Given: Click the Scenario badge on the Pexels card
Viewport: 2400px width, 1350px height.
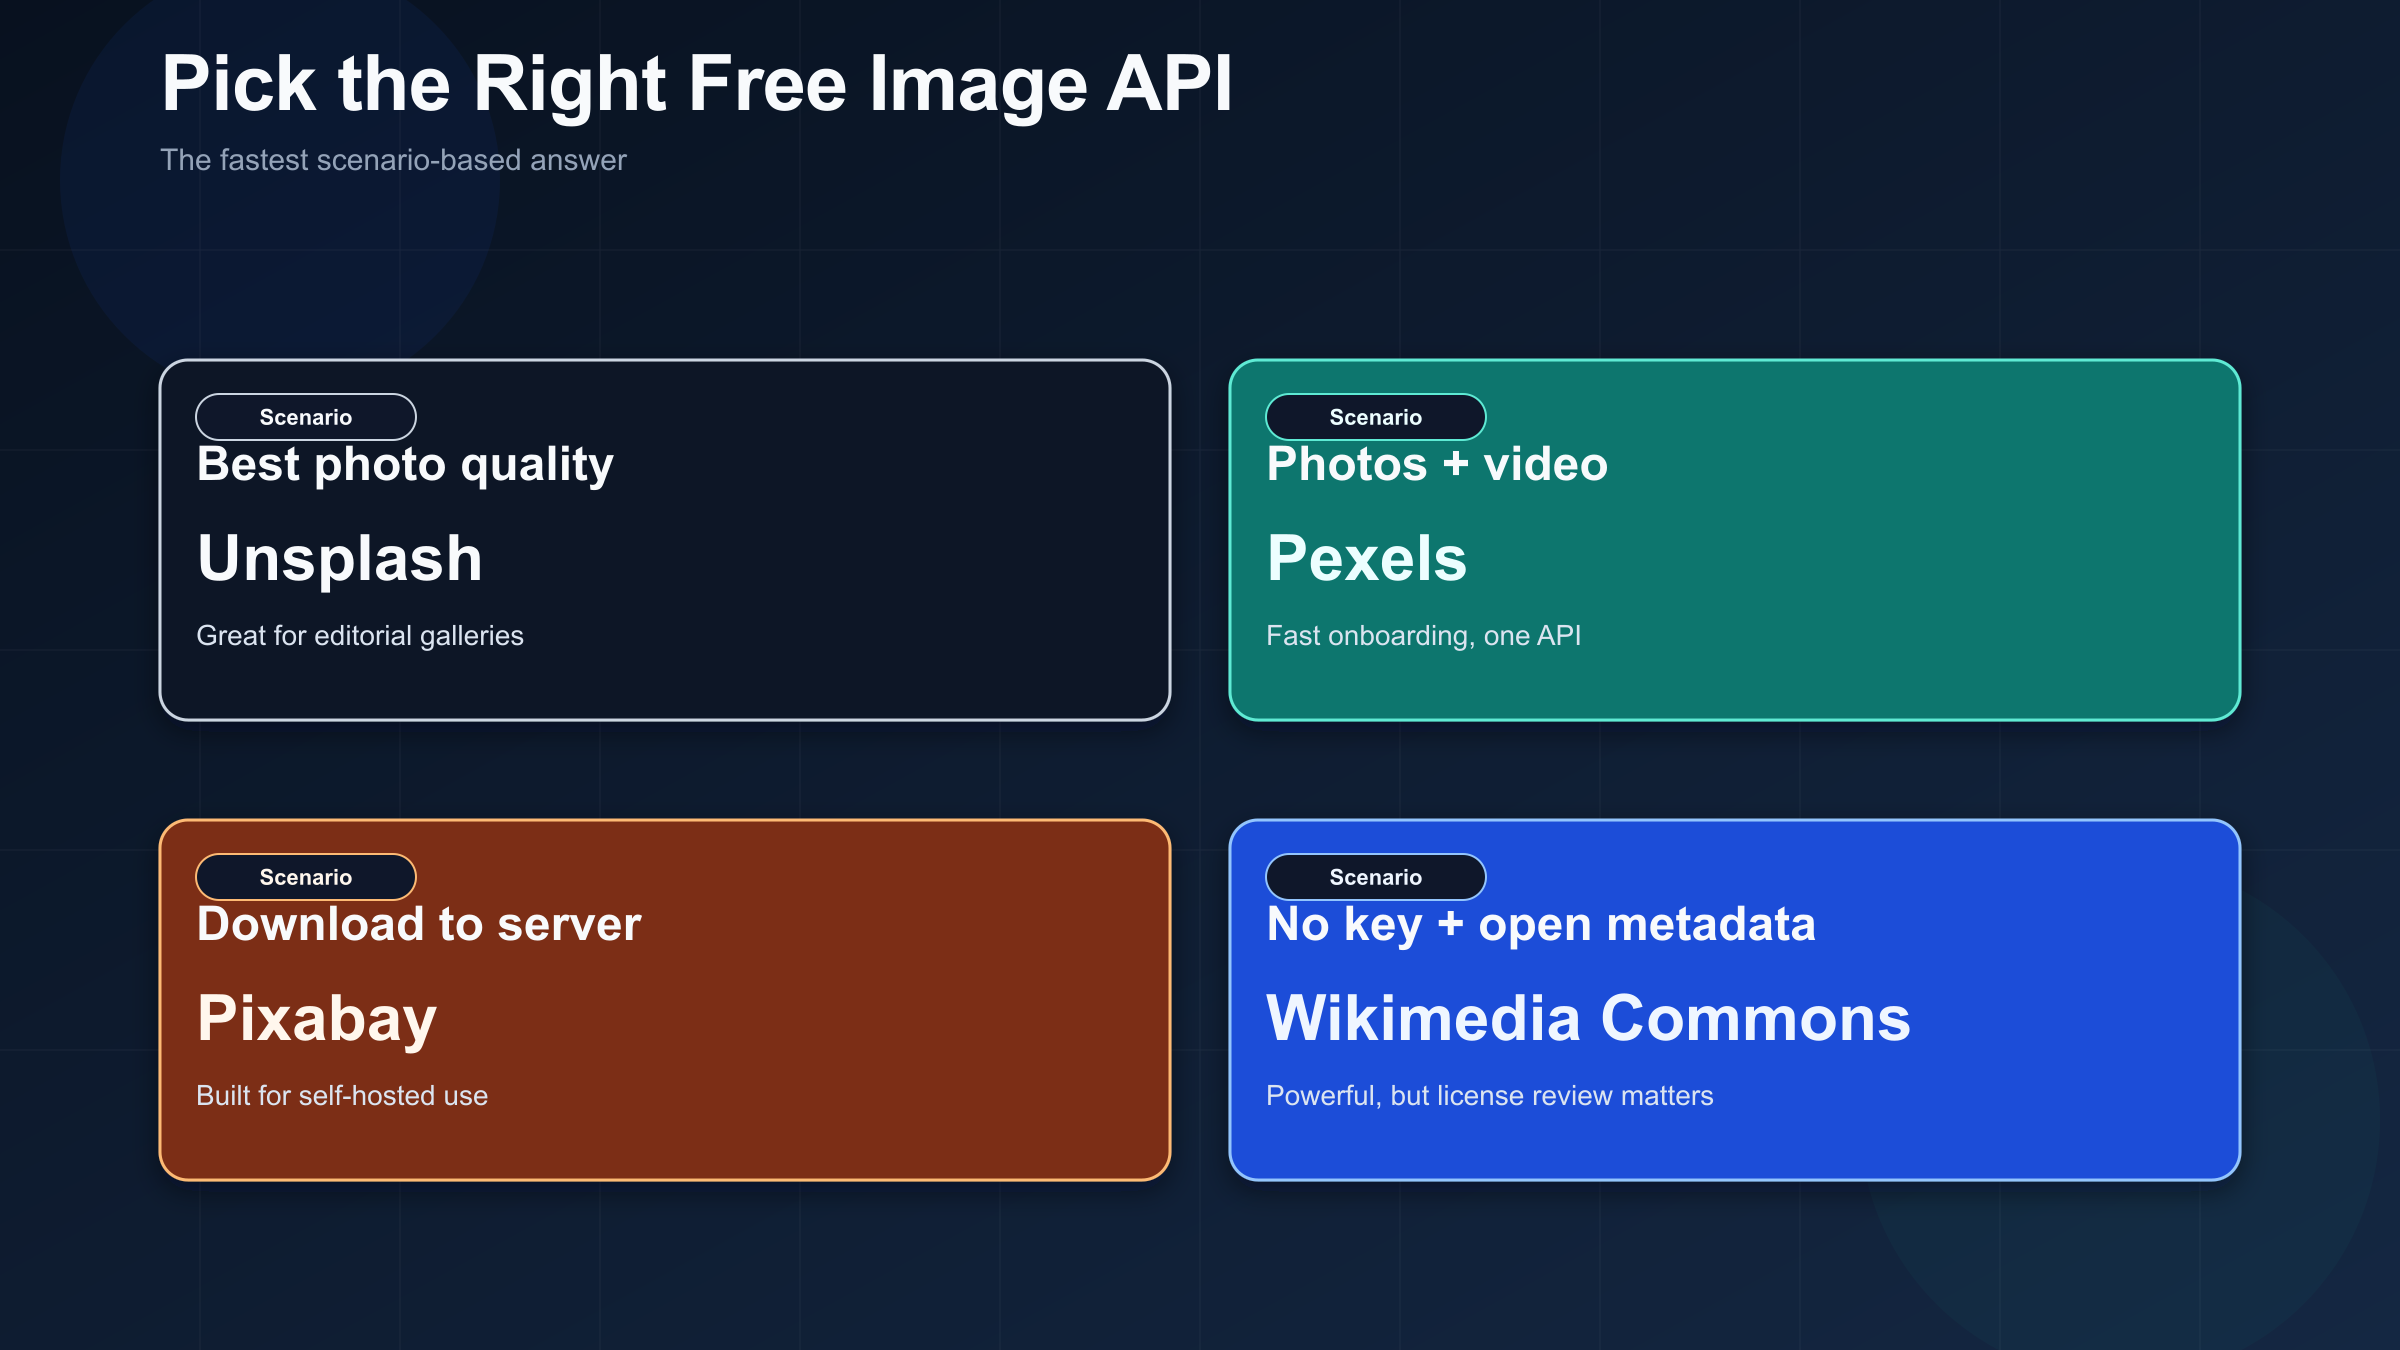Looking at the screenshot, I should (x=1375, y=417).
